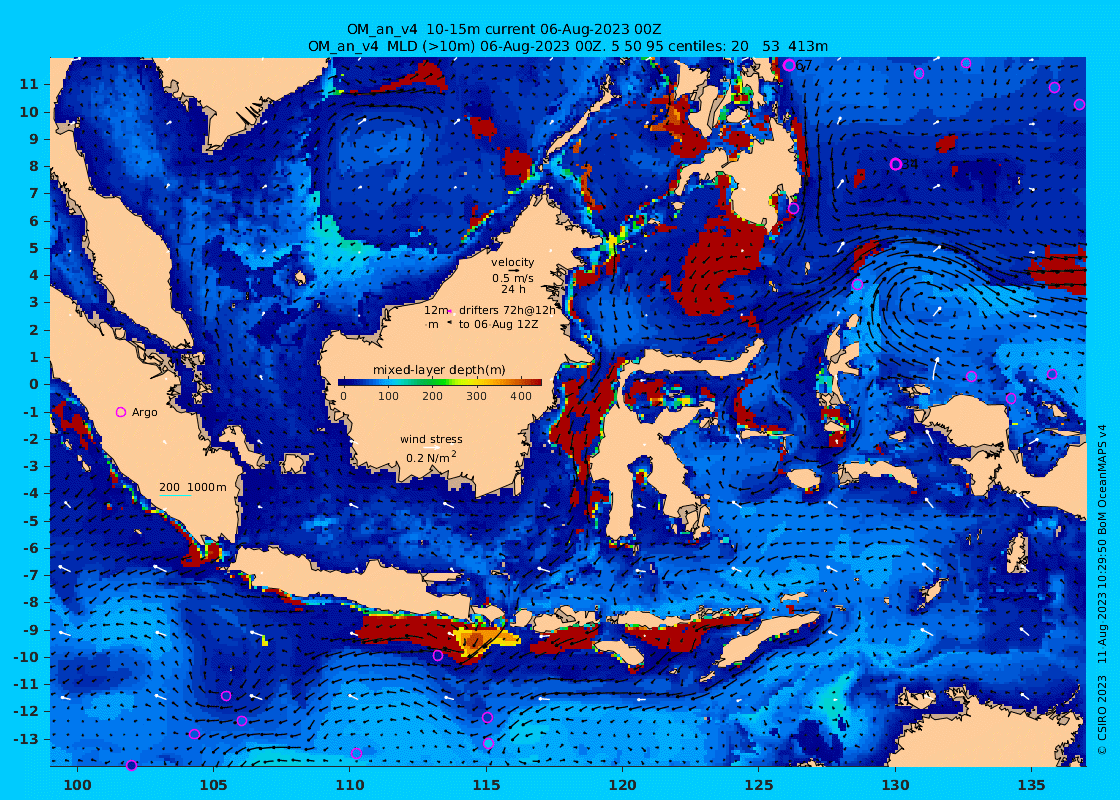Click the cyan 200 1000m contour legend line

175,496
